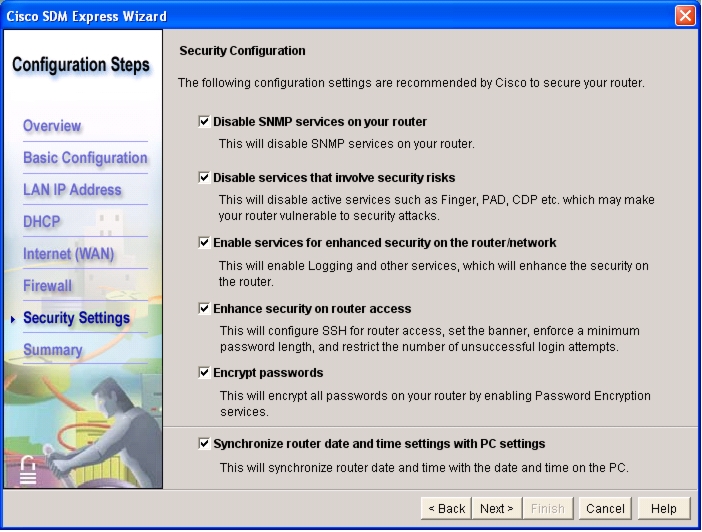Click text 'This will disable SNMP services on your router.'

click(x=347, y=144)
